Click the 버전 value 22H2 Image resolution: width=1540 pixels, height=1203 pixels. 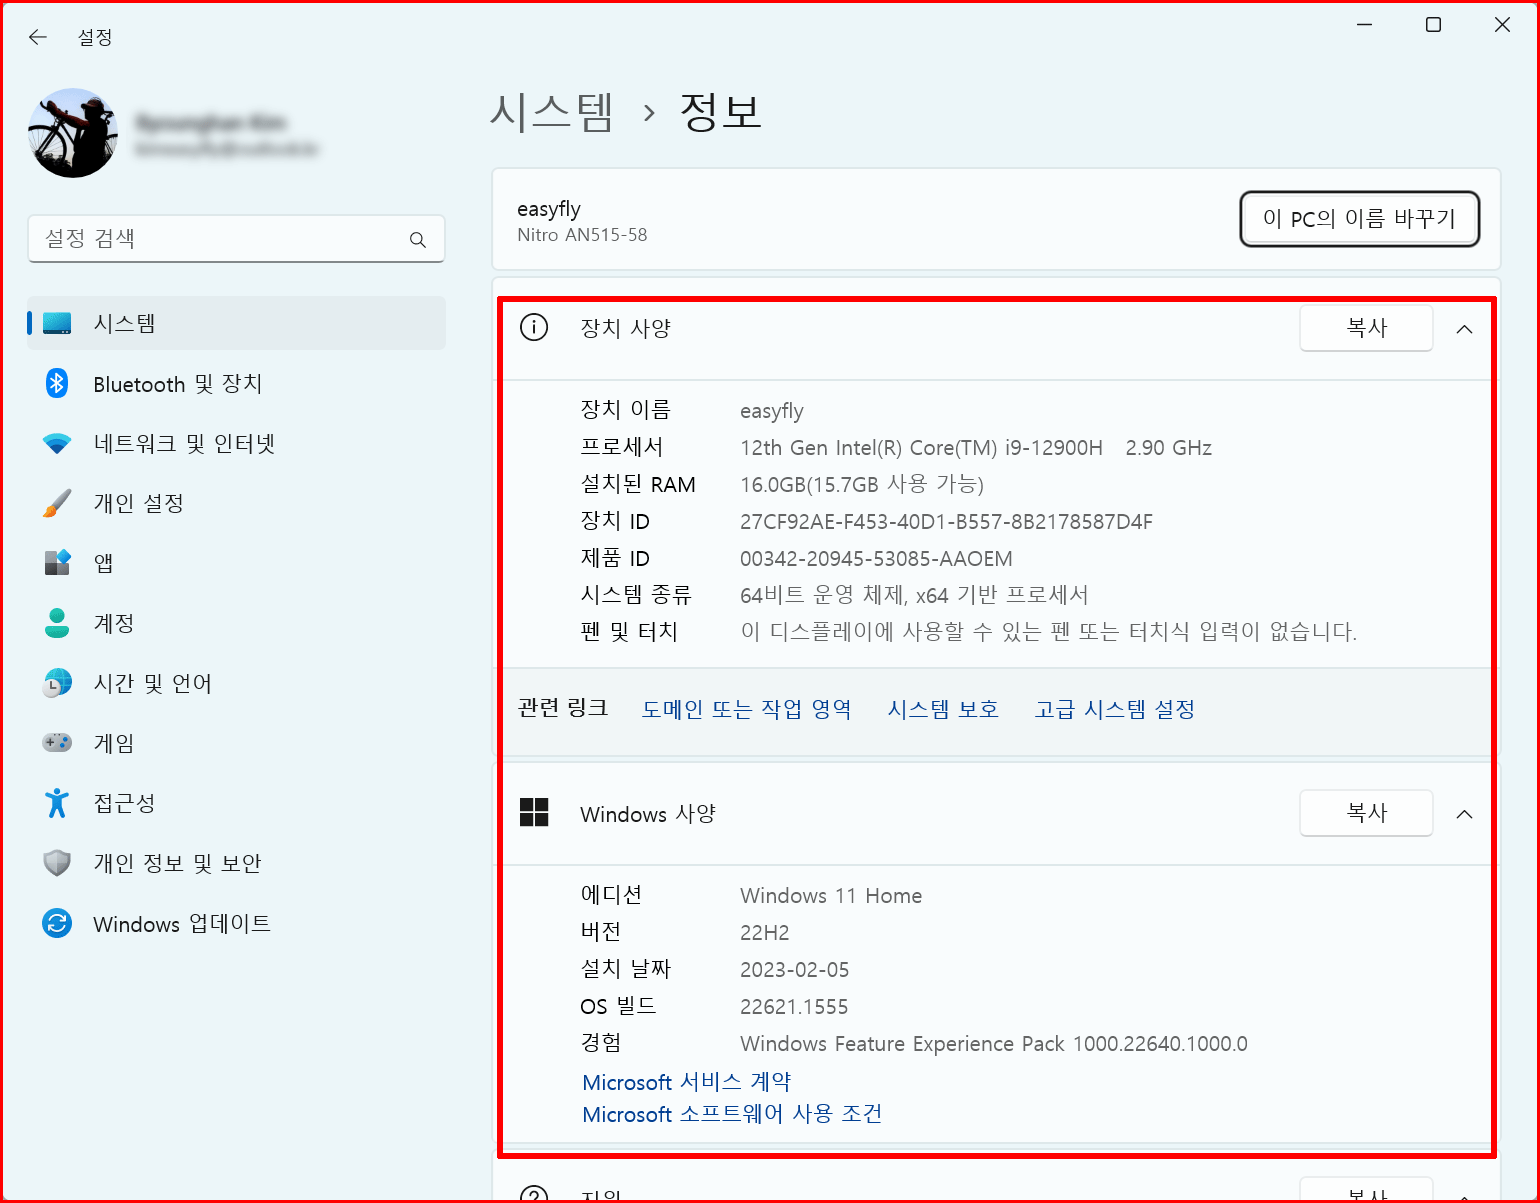pos(765,933)
